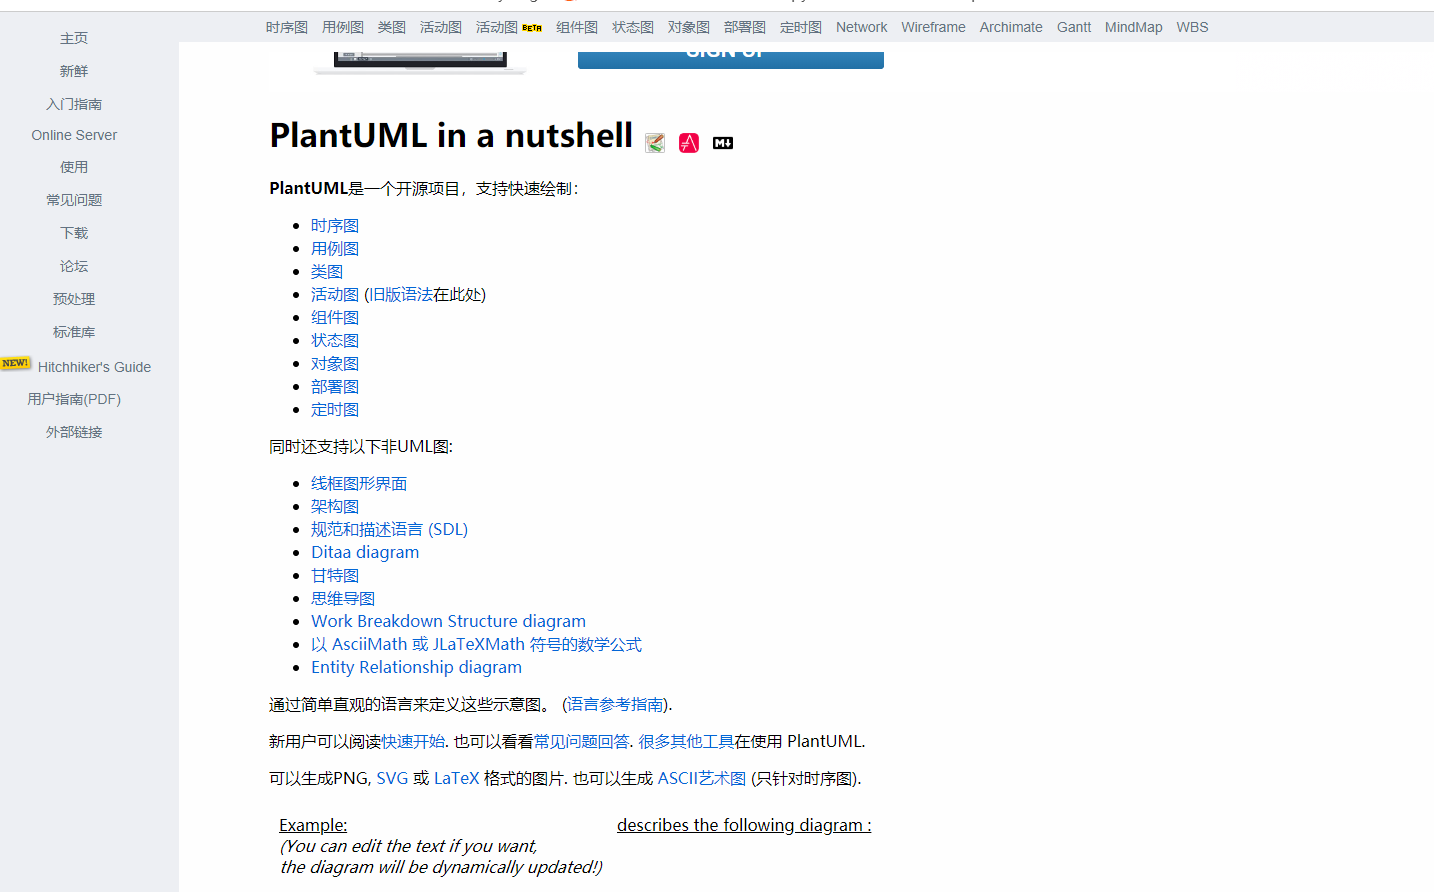Follow the Entity Relationship diagram link

[x=416, y=668]
